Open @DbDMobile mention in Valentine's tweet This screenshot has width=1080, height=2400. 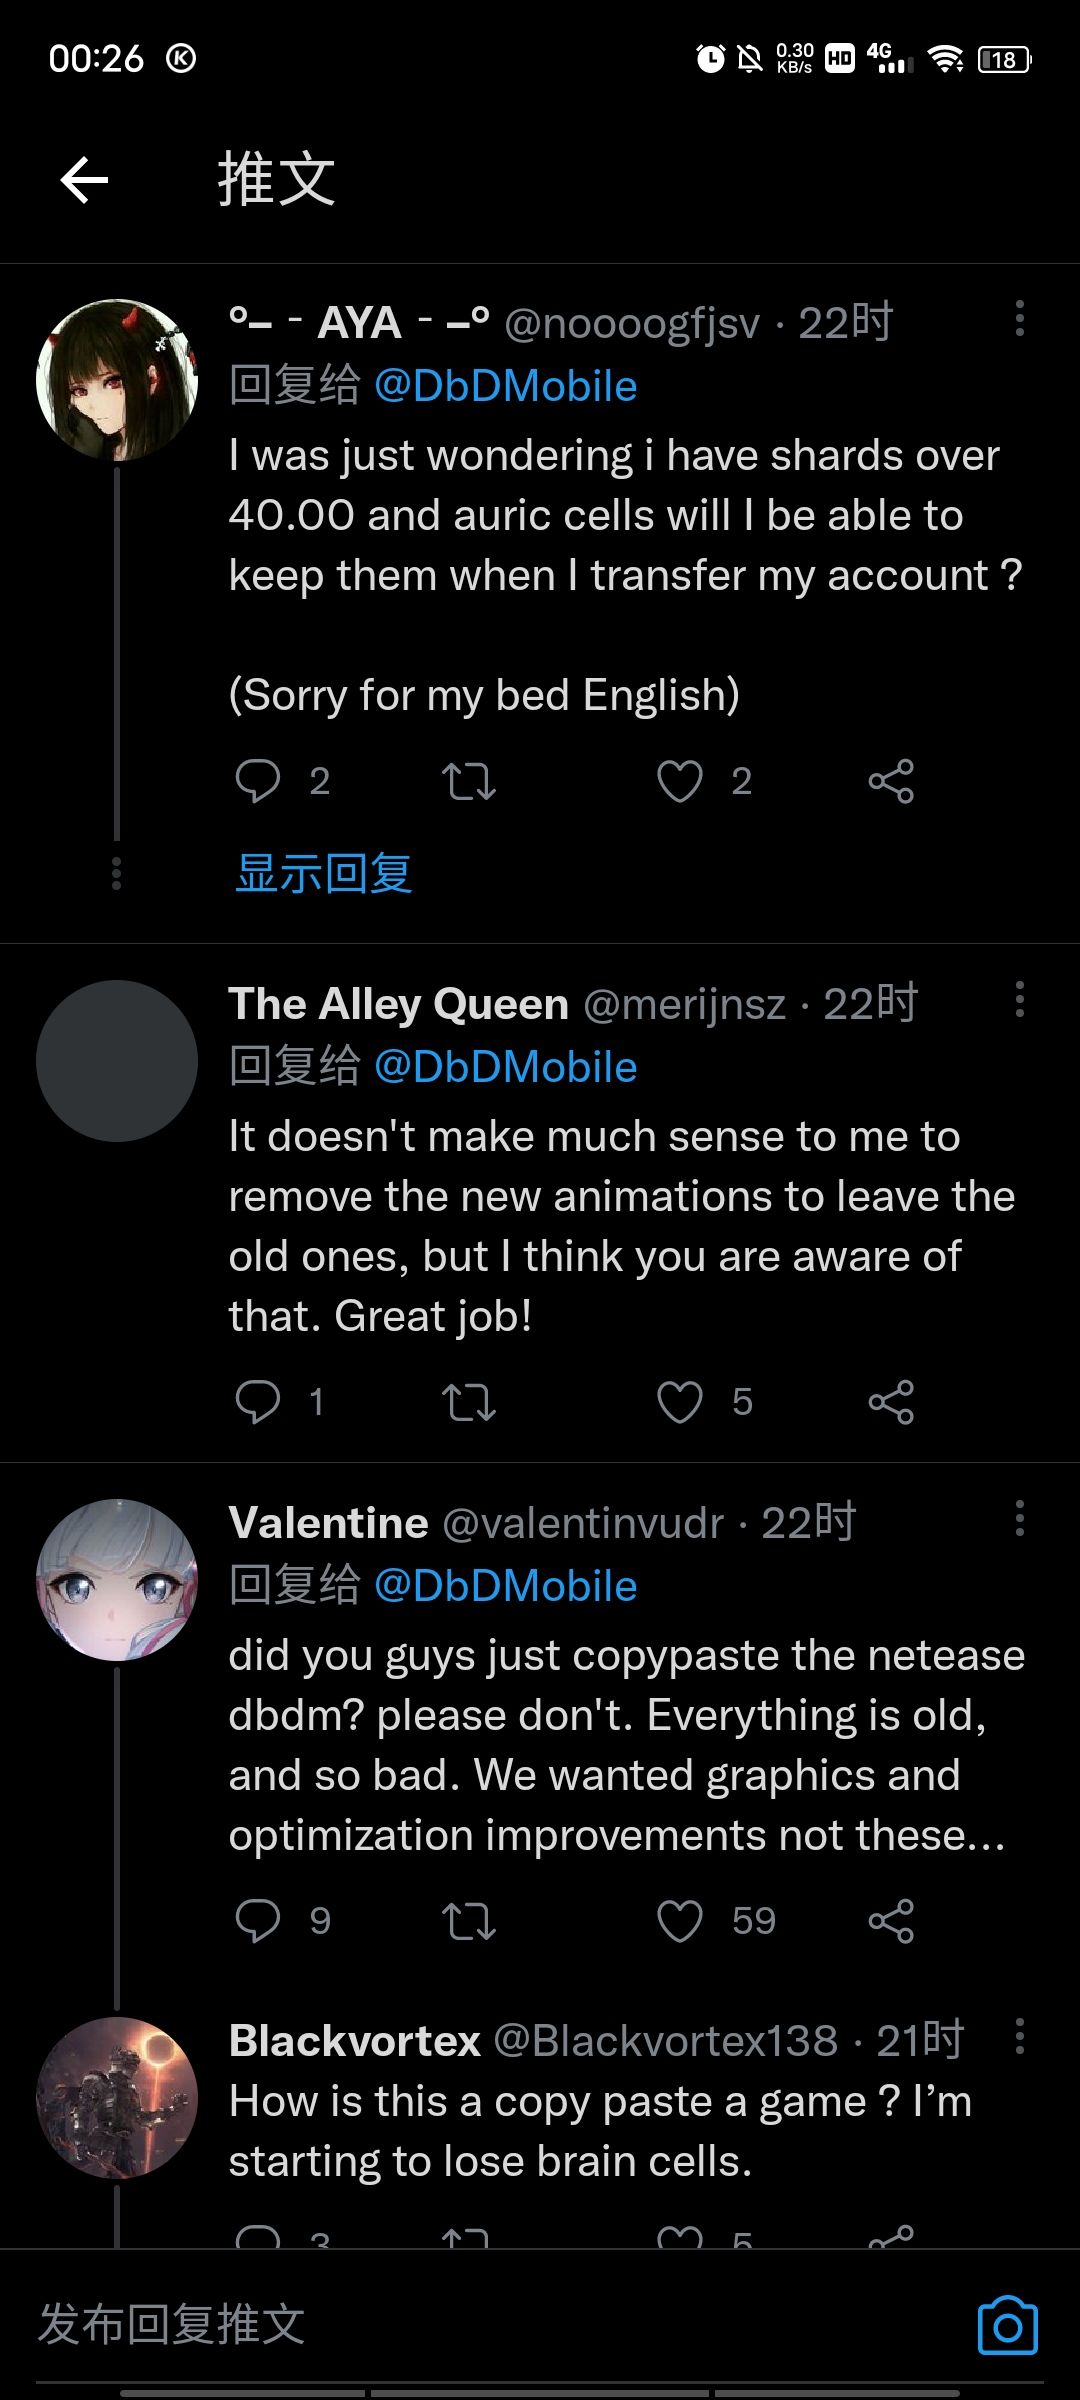[505, 1586]
